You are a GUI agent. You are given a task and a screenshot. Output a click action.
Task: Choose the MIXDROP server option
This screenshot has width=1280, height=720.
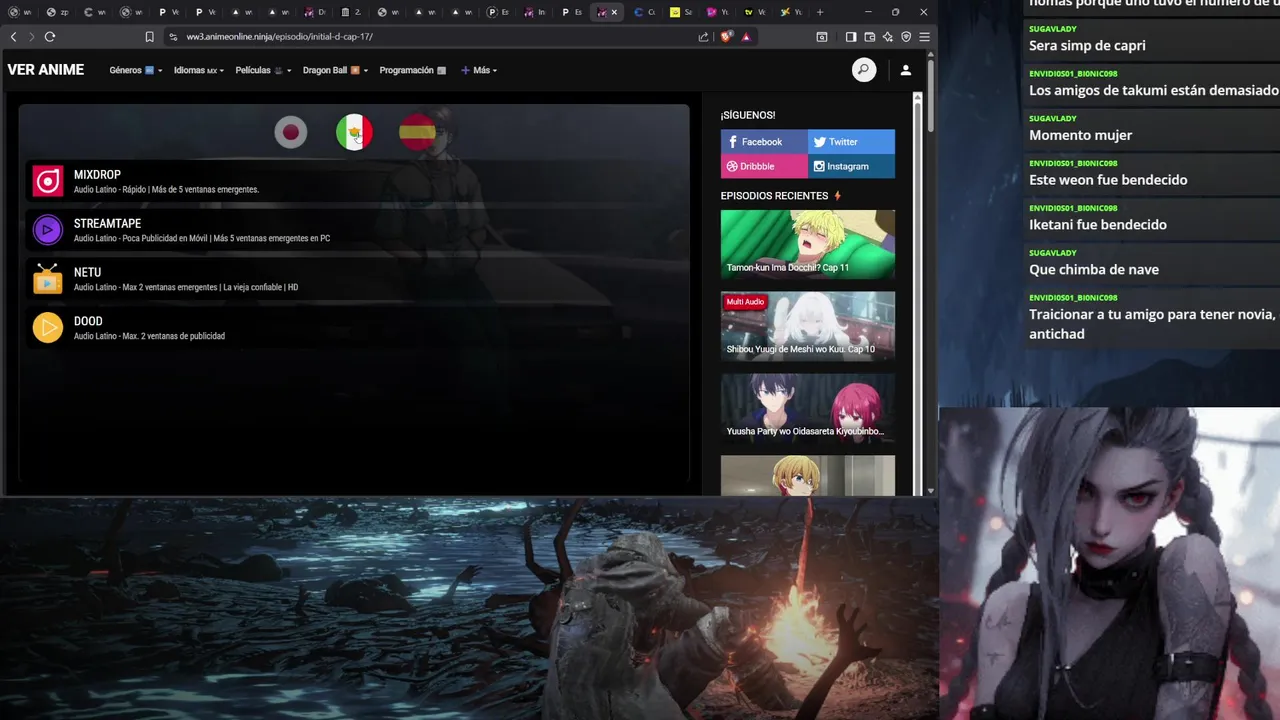pos(354,181)
